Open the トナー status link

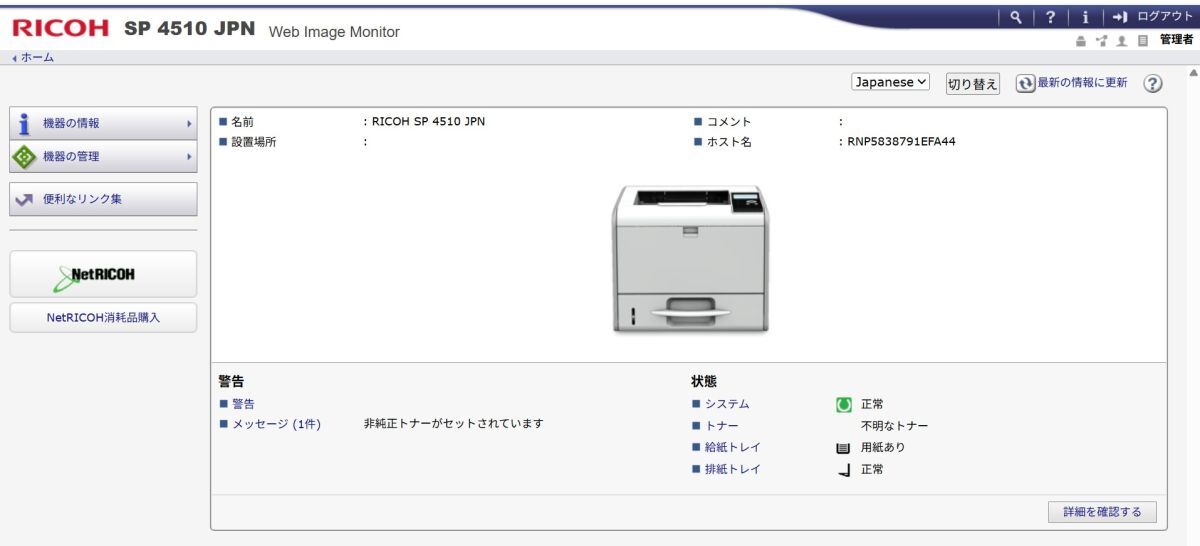point(722,426)
